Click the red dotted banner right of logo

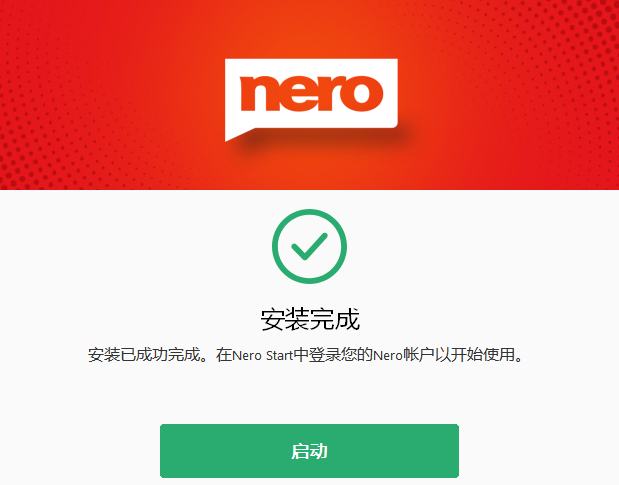[x=509, y=95]
